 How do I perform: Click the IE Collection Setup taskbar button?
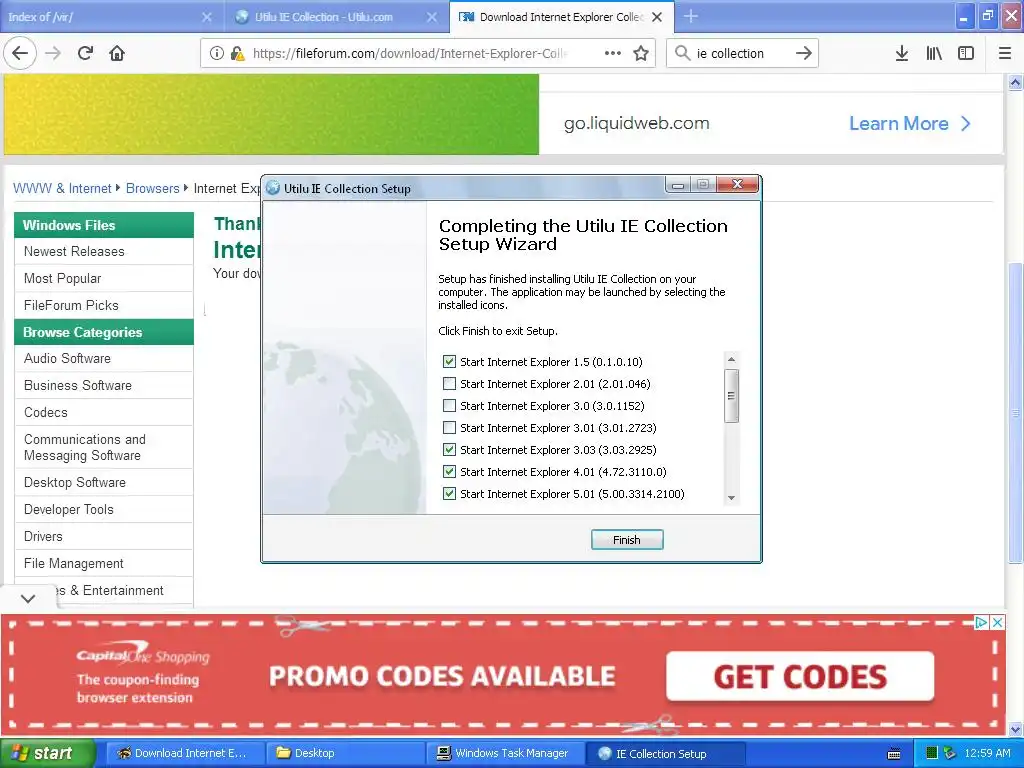[x=664, y=754]
